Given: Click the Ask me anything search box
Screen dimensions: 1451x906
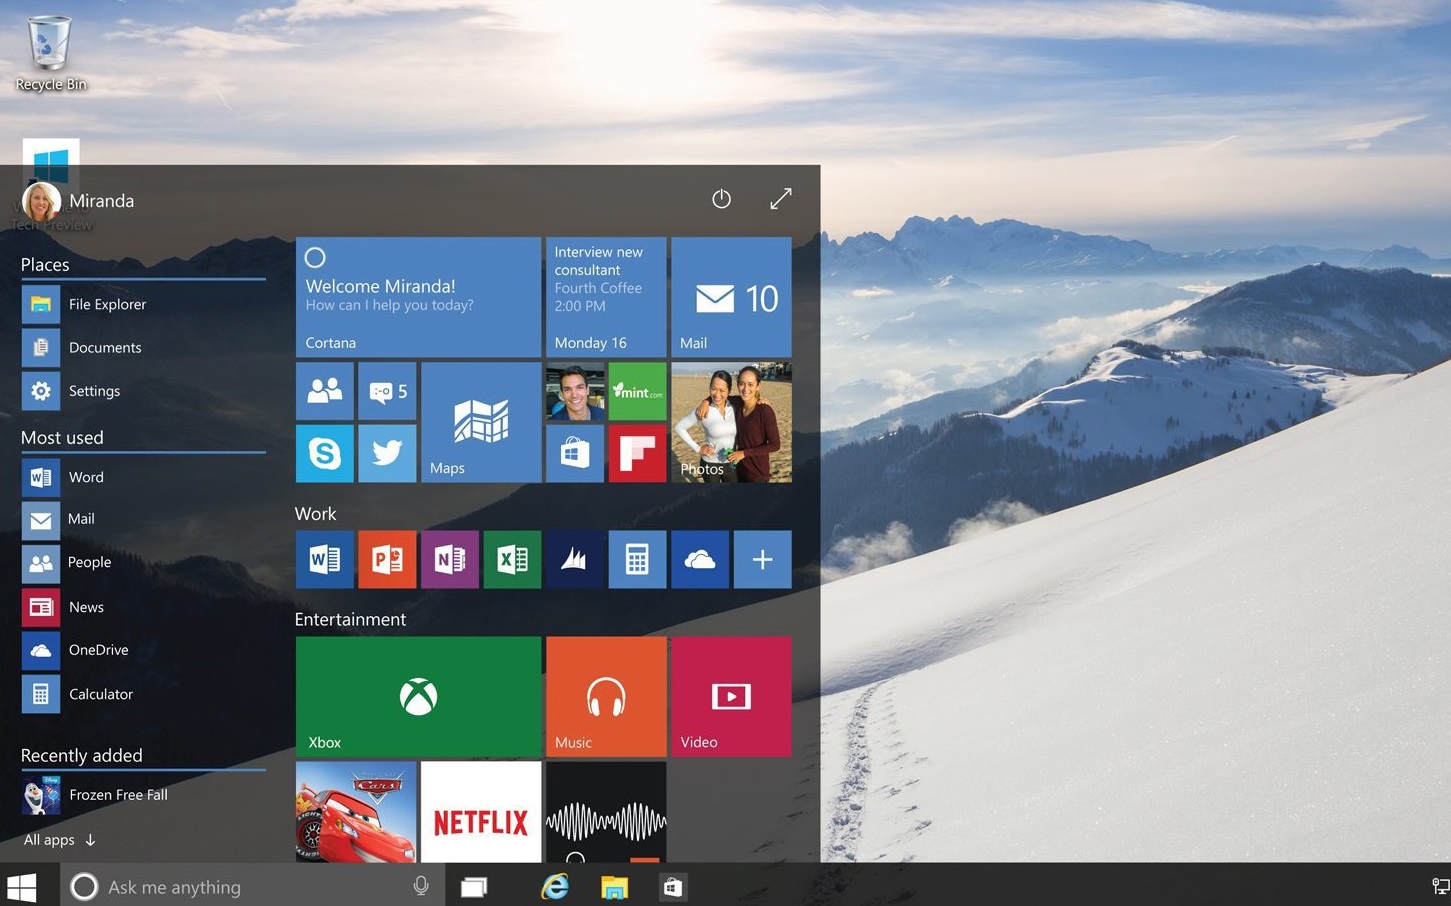Looking at the screenshot, I should tap(250, 886).
